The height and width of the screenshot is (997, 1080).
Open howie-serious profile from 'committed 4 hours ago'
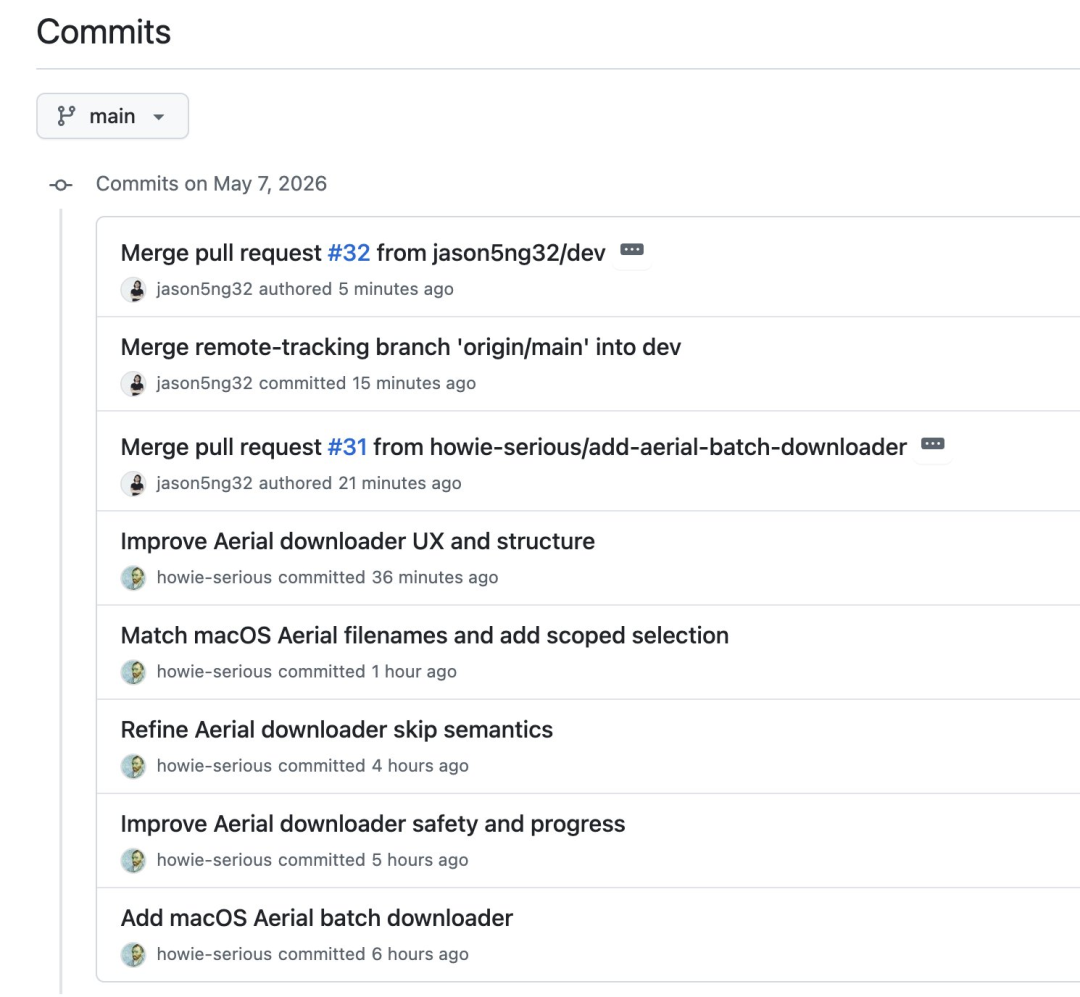(x=214, y=766)
